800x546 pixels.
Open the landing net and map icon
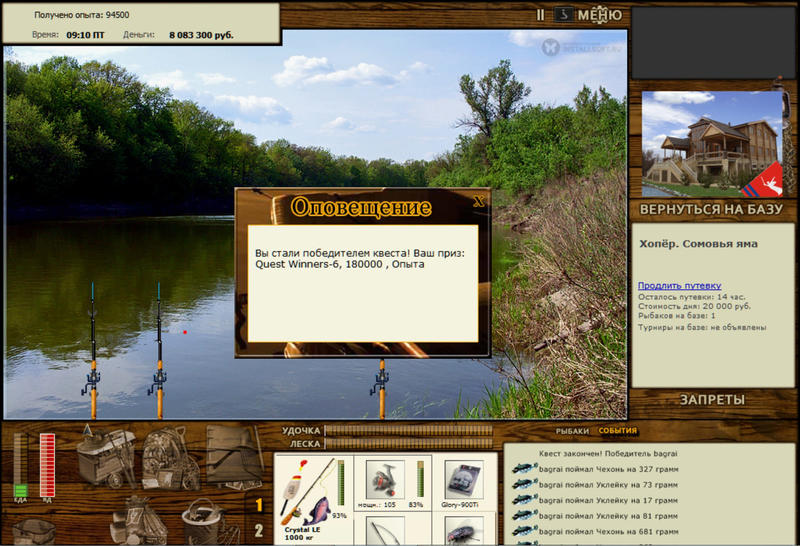235,455
